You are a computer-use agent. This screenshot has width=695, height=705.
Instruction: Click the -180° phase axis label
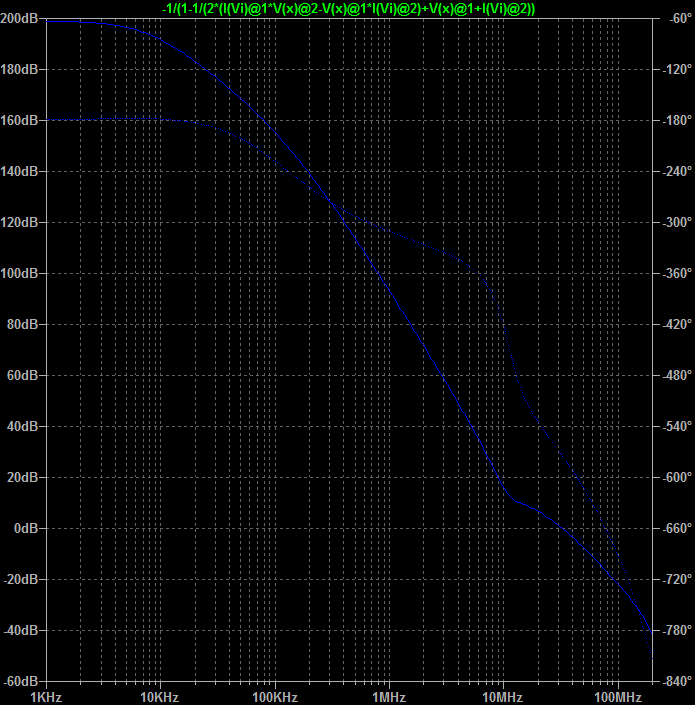pyautogui.click(x=677, y=120)
